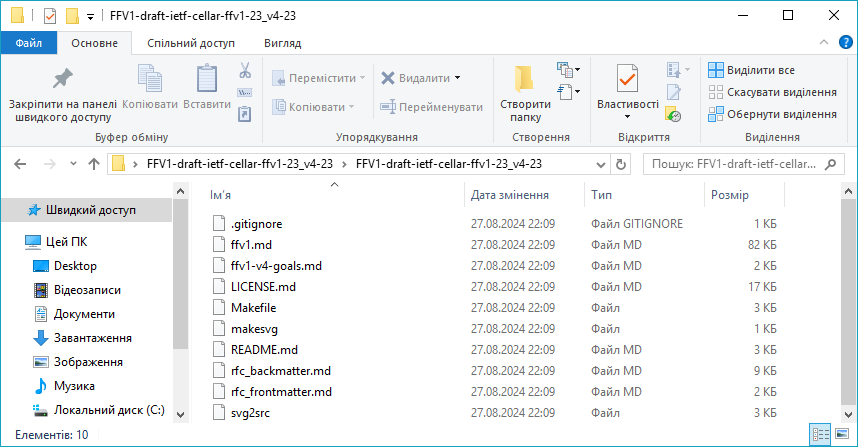Click the Cut scissors icon

tap(244, 71)
